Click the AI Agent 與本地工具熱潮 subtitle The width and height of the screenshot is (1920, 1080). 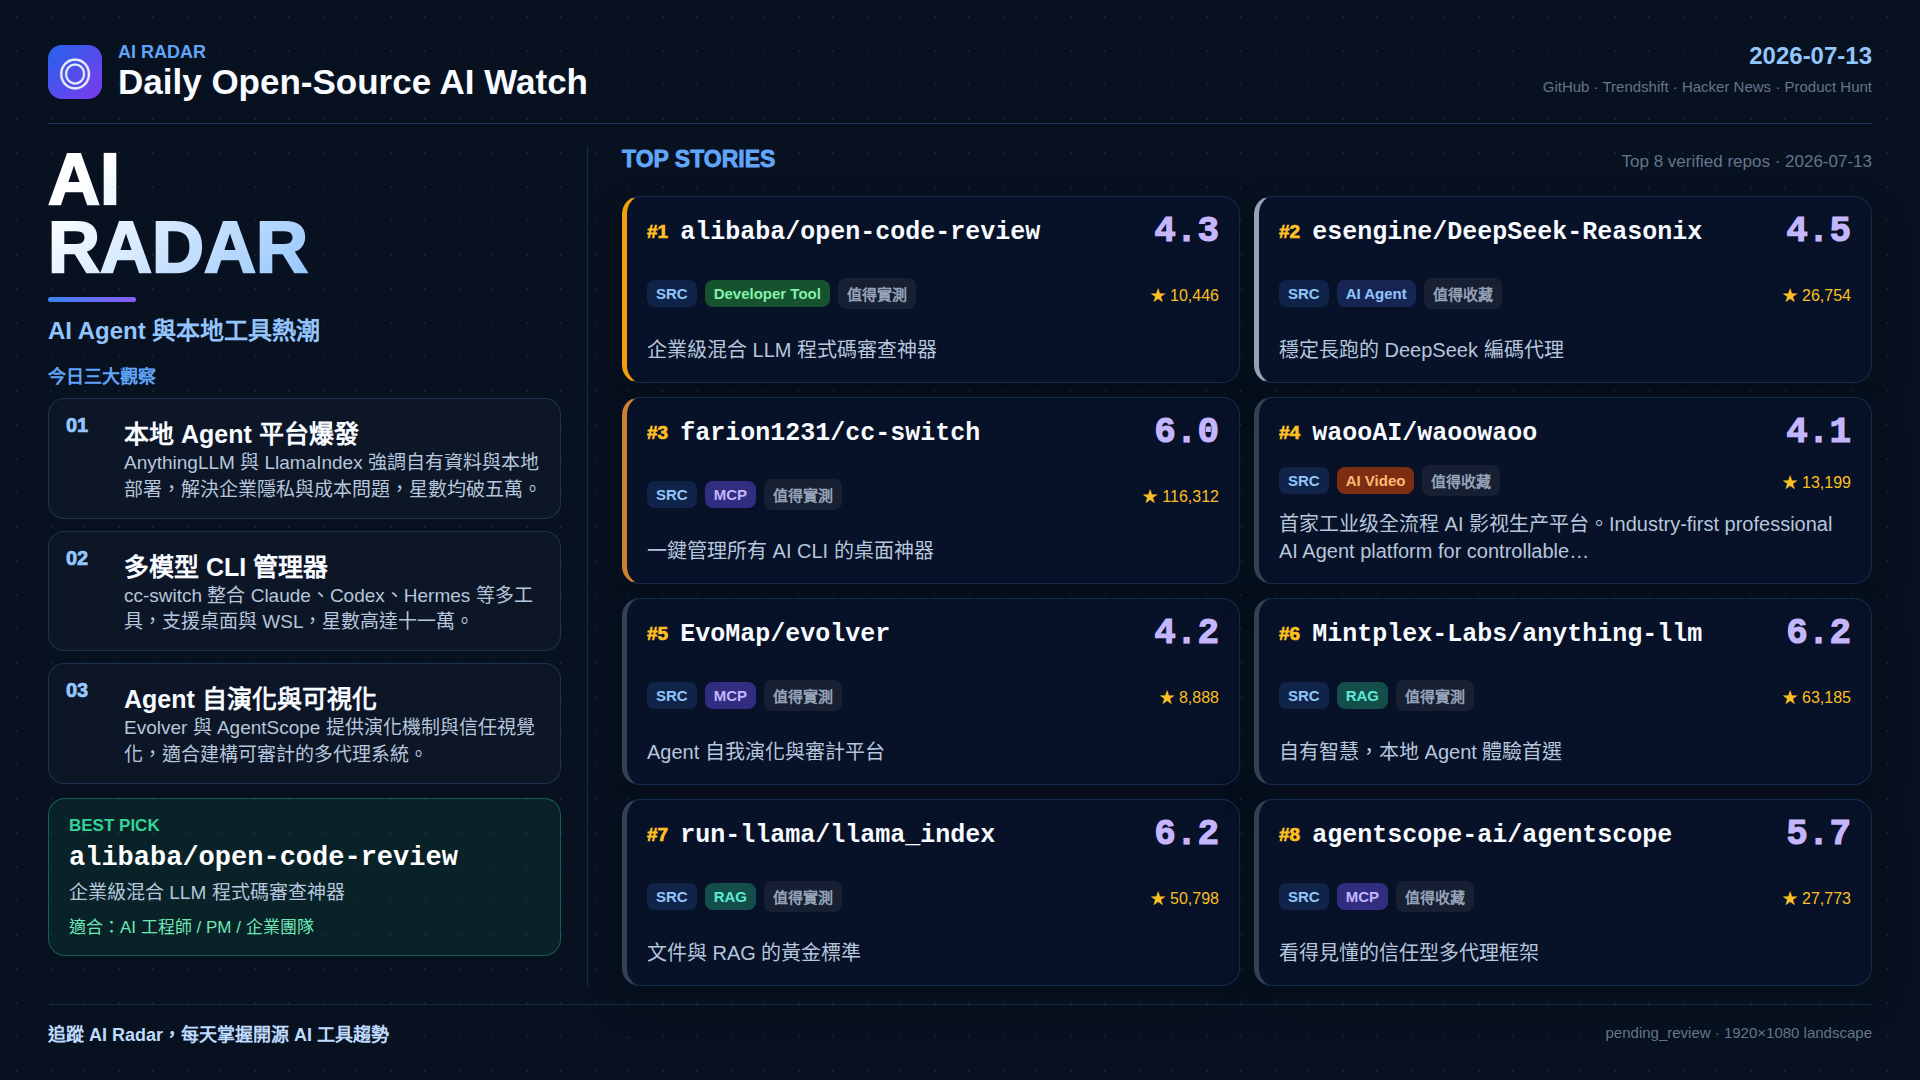184,331
